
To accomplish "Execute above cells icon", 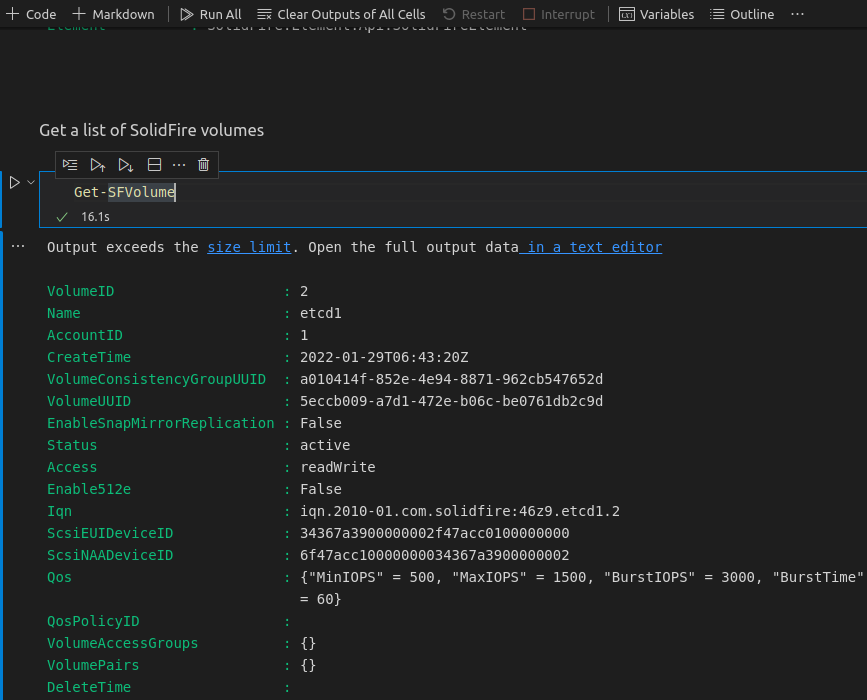I will tap(98, 165).
